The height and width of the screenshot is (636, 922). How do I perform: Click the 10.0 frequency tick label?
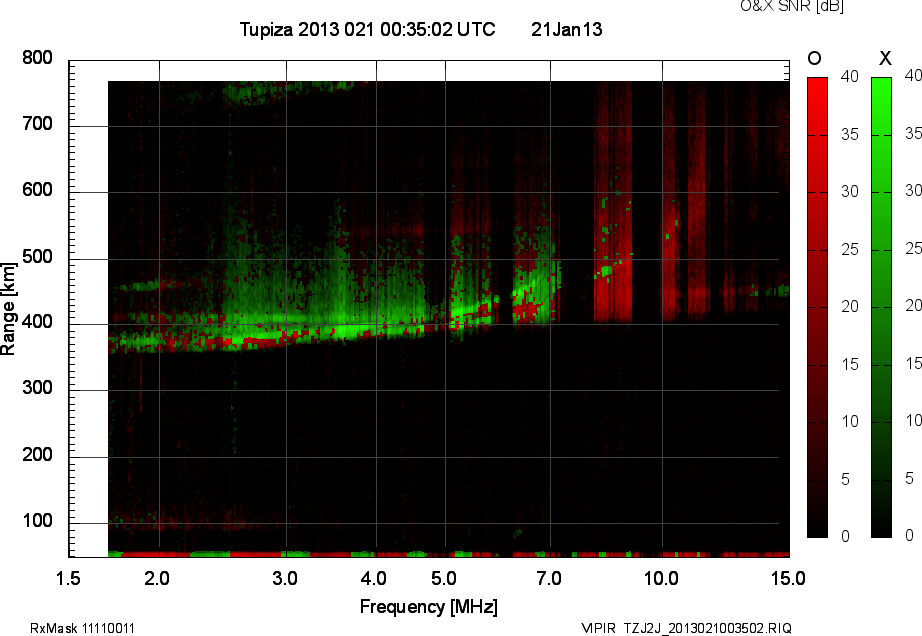(661, 578)
